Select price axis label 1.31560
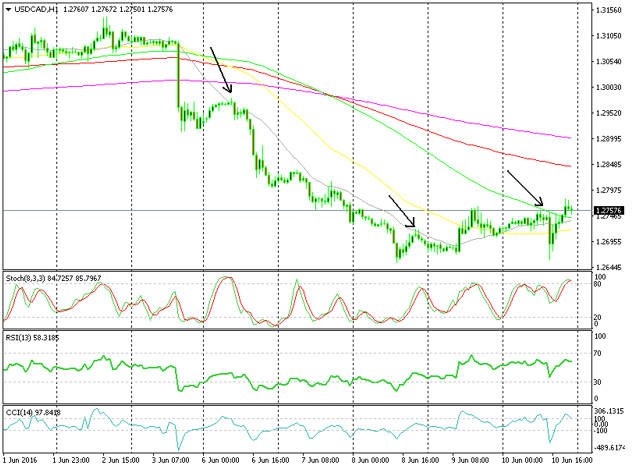The width and height of the screenshot is (641, 469). coord(610,10)
